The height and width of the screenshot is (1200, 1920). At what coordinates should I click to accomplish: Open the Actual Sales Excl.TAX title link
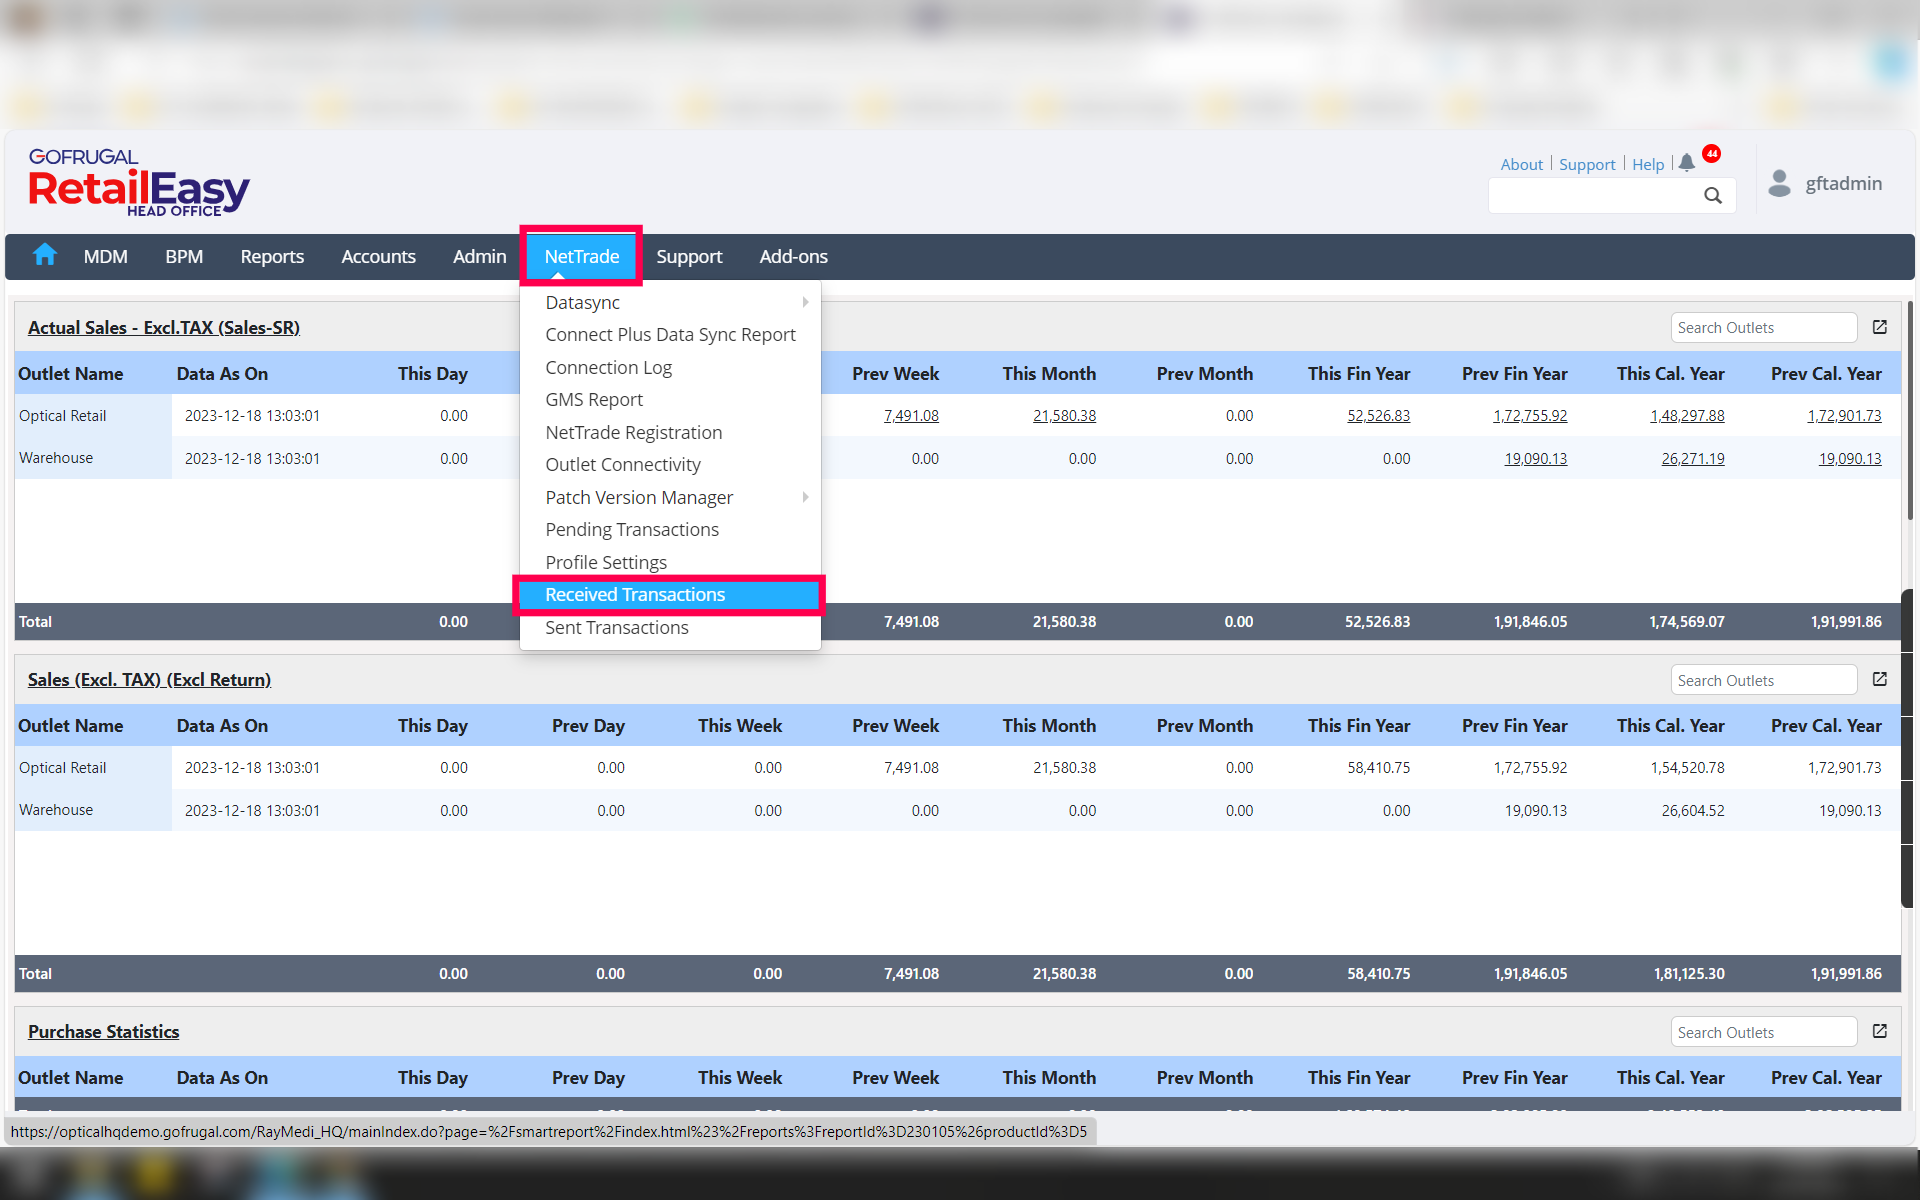[x=164, y=328]
